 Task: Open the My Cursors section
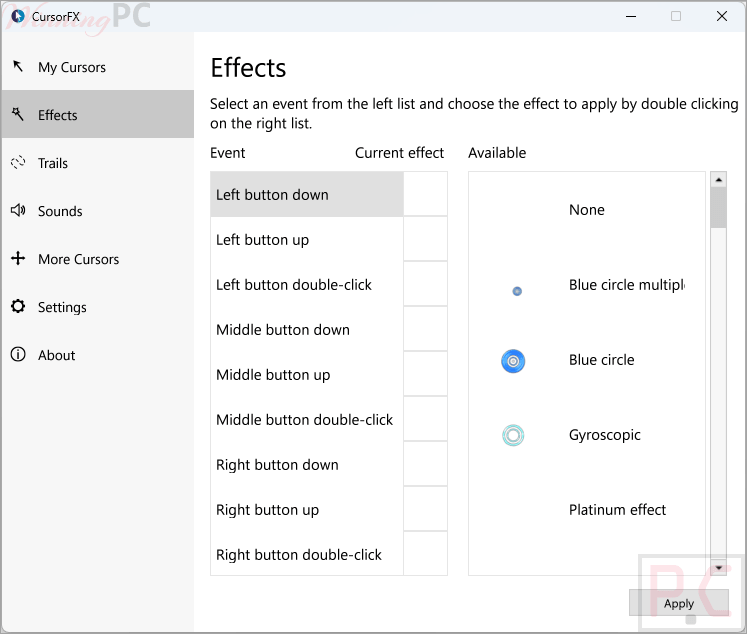(98, 67)
